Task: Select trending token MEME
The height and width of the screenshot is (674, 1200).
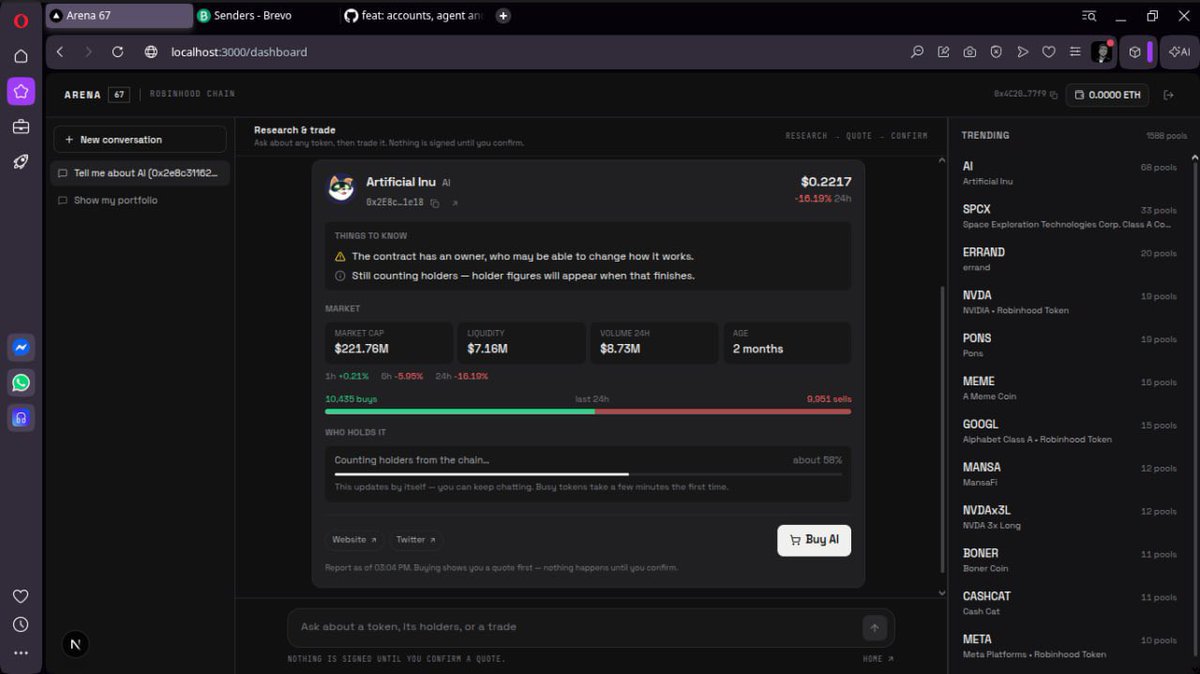Action: click(x=1070, y=388)
